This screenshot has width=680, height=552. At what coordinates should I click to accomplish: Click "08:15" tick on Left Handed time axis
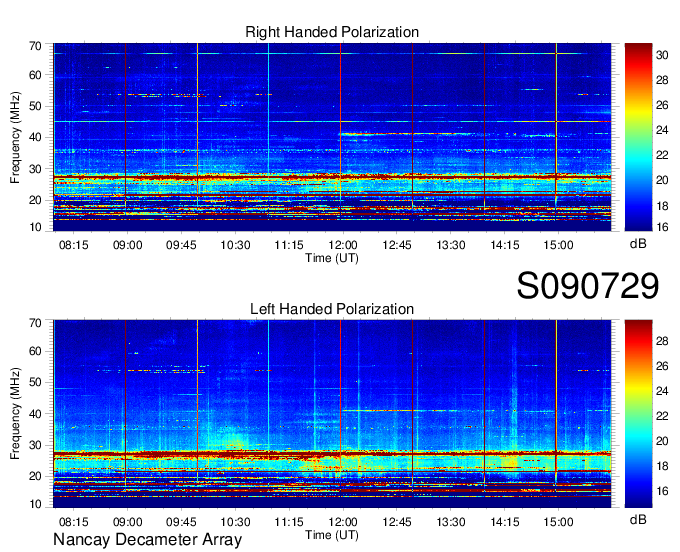click(73, 522)
